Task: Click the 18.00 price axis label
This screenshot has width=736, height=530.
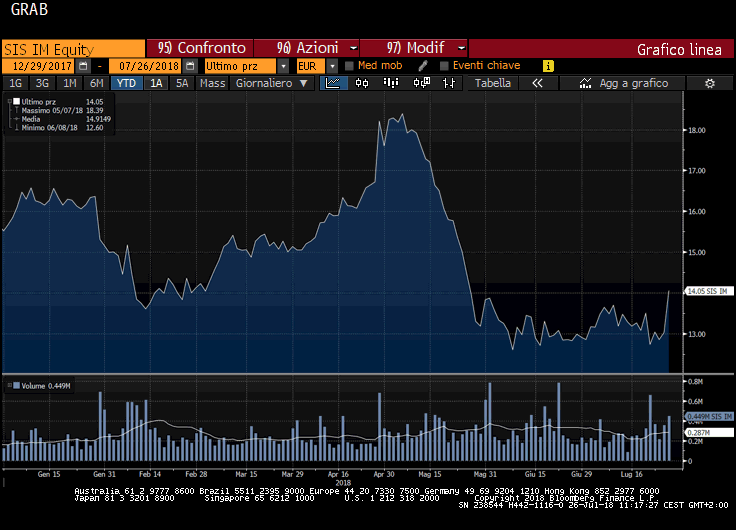Action: pos(697,131)
